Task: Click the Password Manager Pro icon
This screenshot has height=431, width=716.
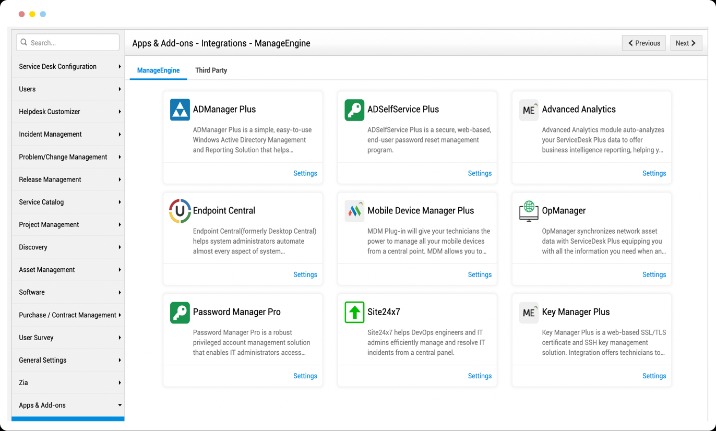Action: tap(180, 312)
